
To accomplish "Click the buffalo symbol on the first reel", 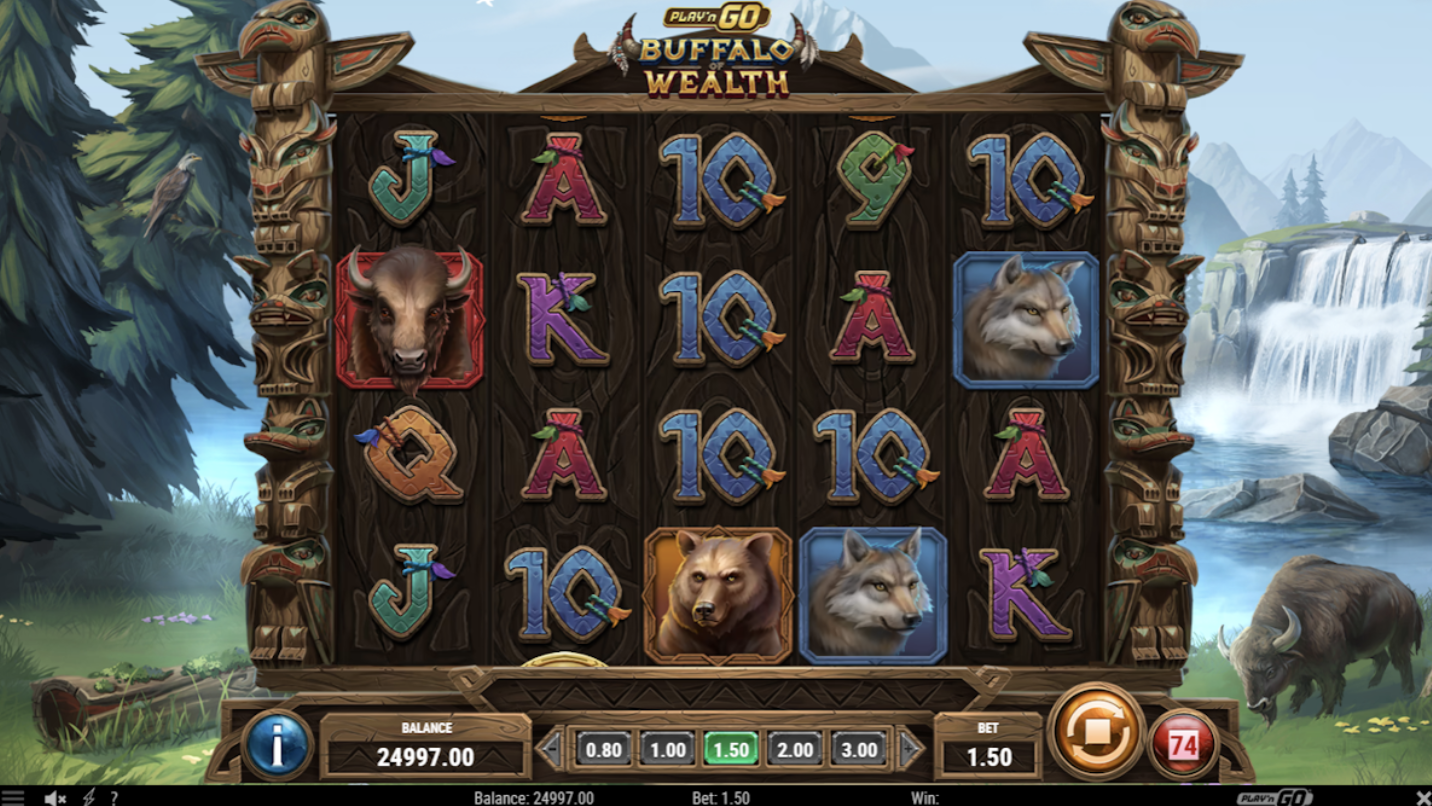I will (410, 319).
